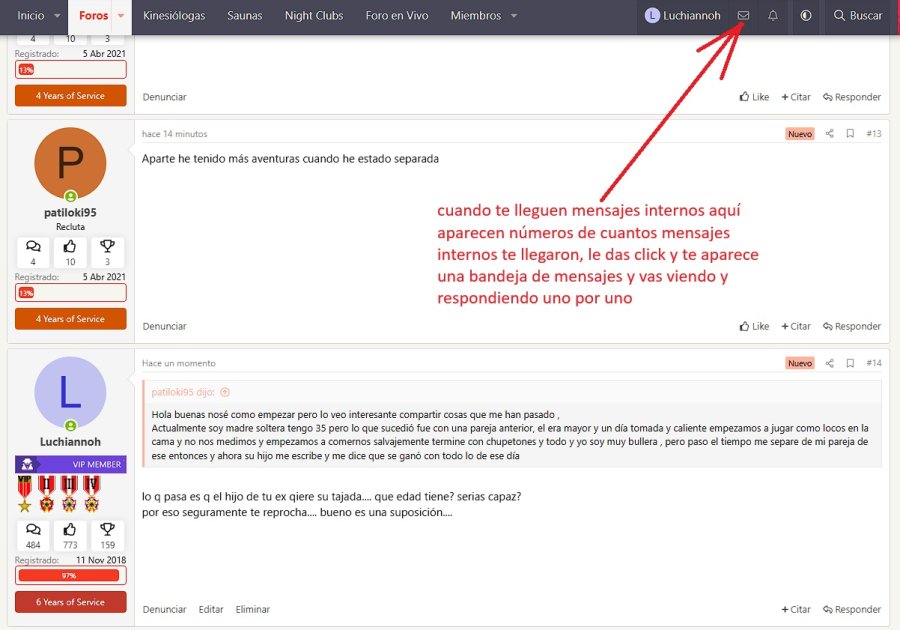Image resolution: width=900 pixels, height=630 pixels.
Task: Share post #13 using the share icon
Action: 829,134
